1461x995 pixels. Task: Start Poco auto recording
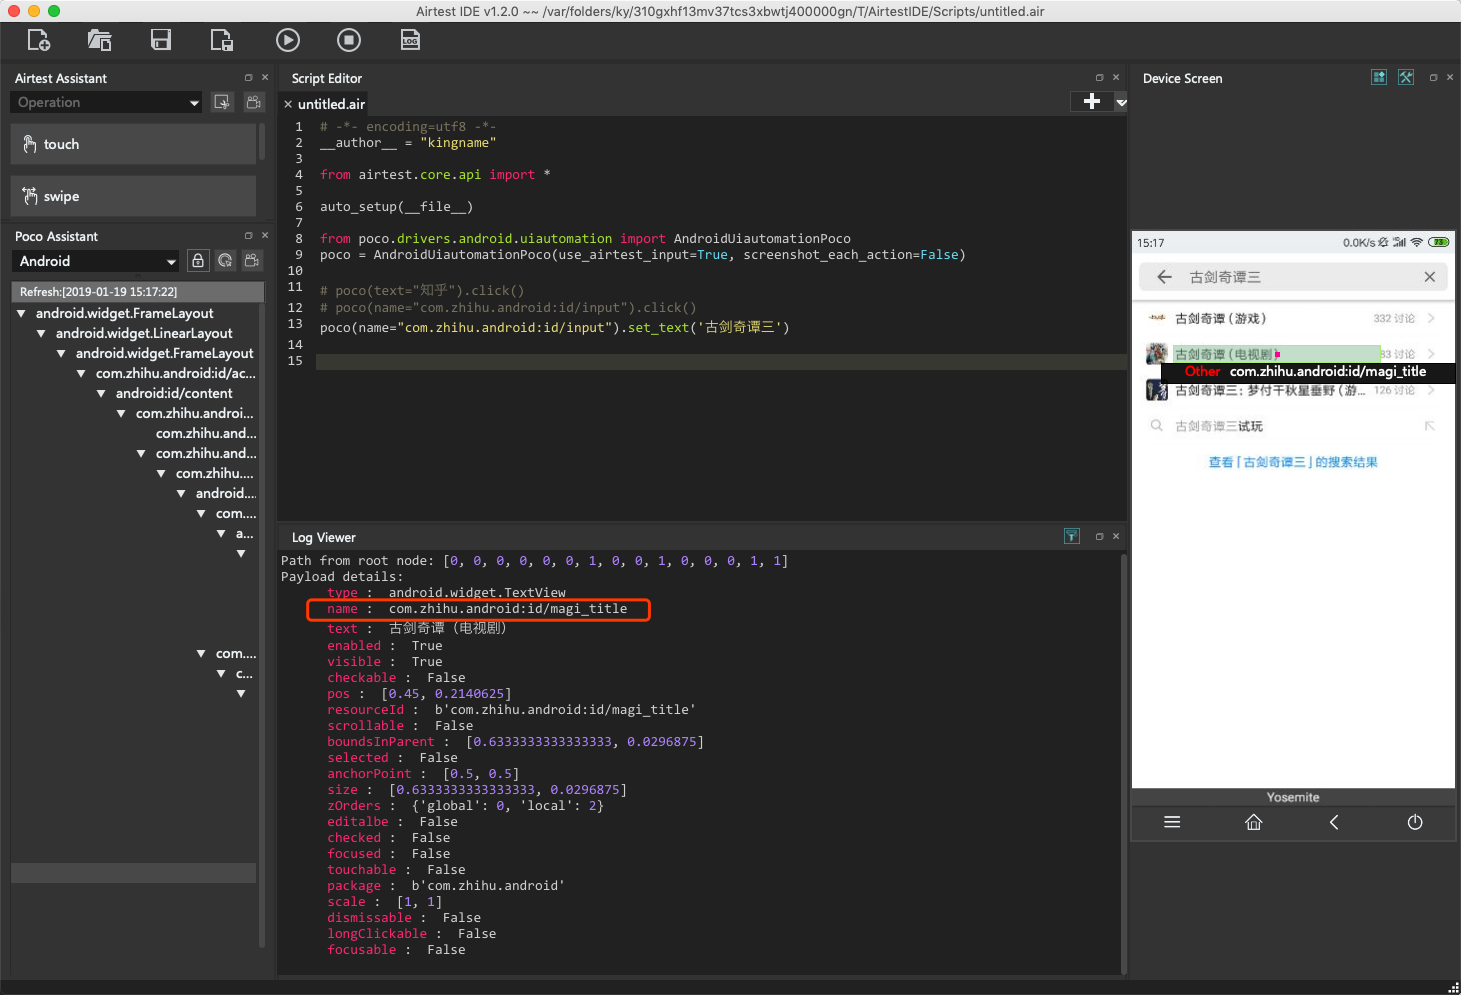click(252, 261)
